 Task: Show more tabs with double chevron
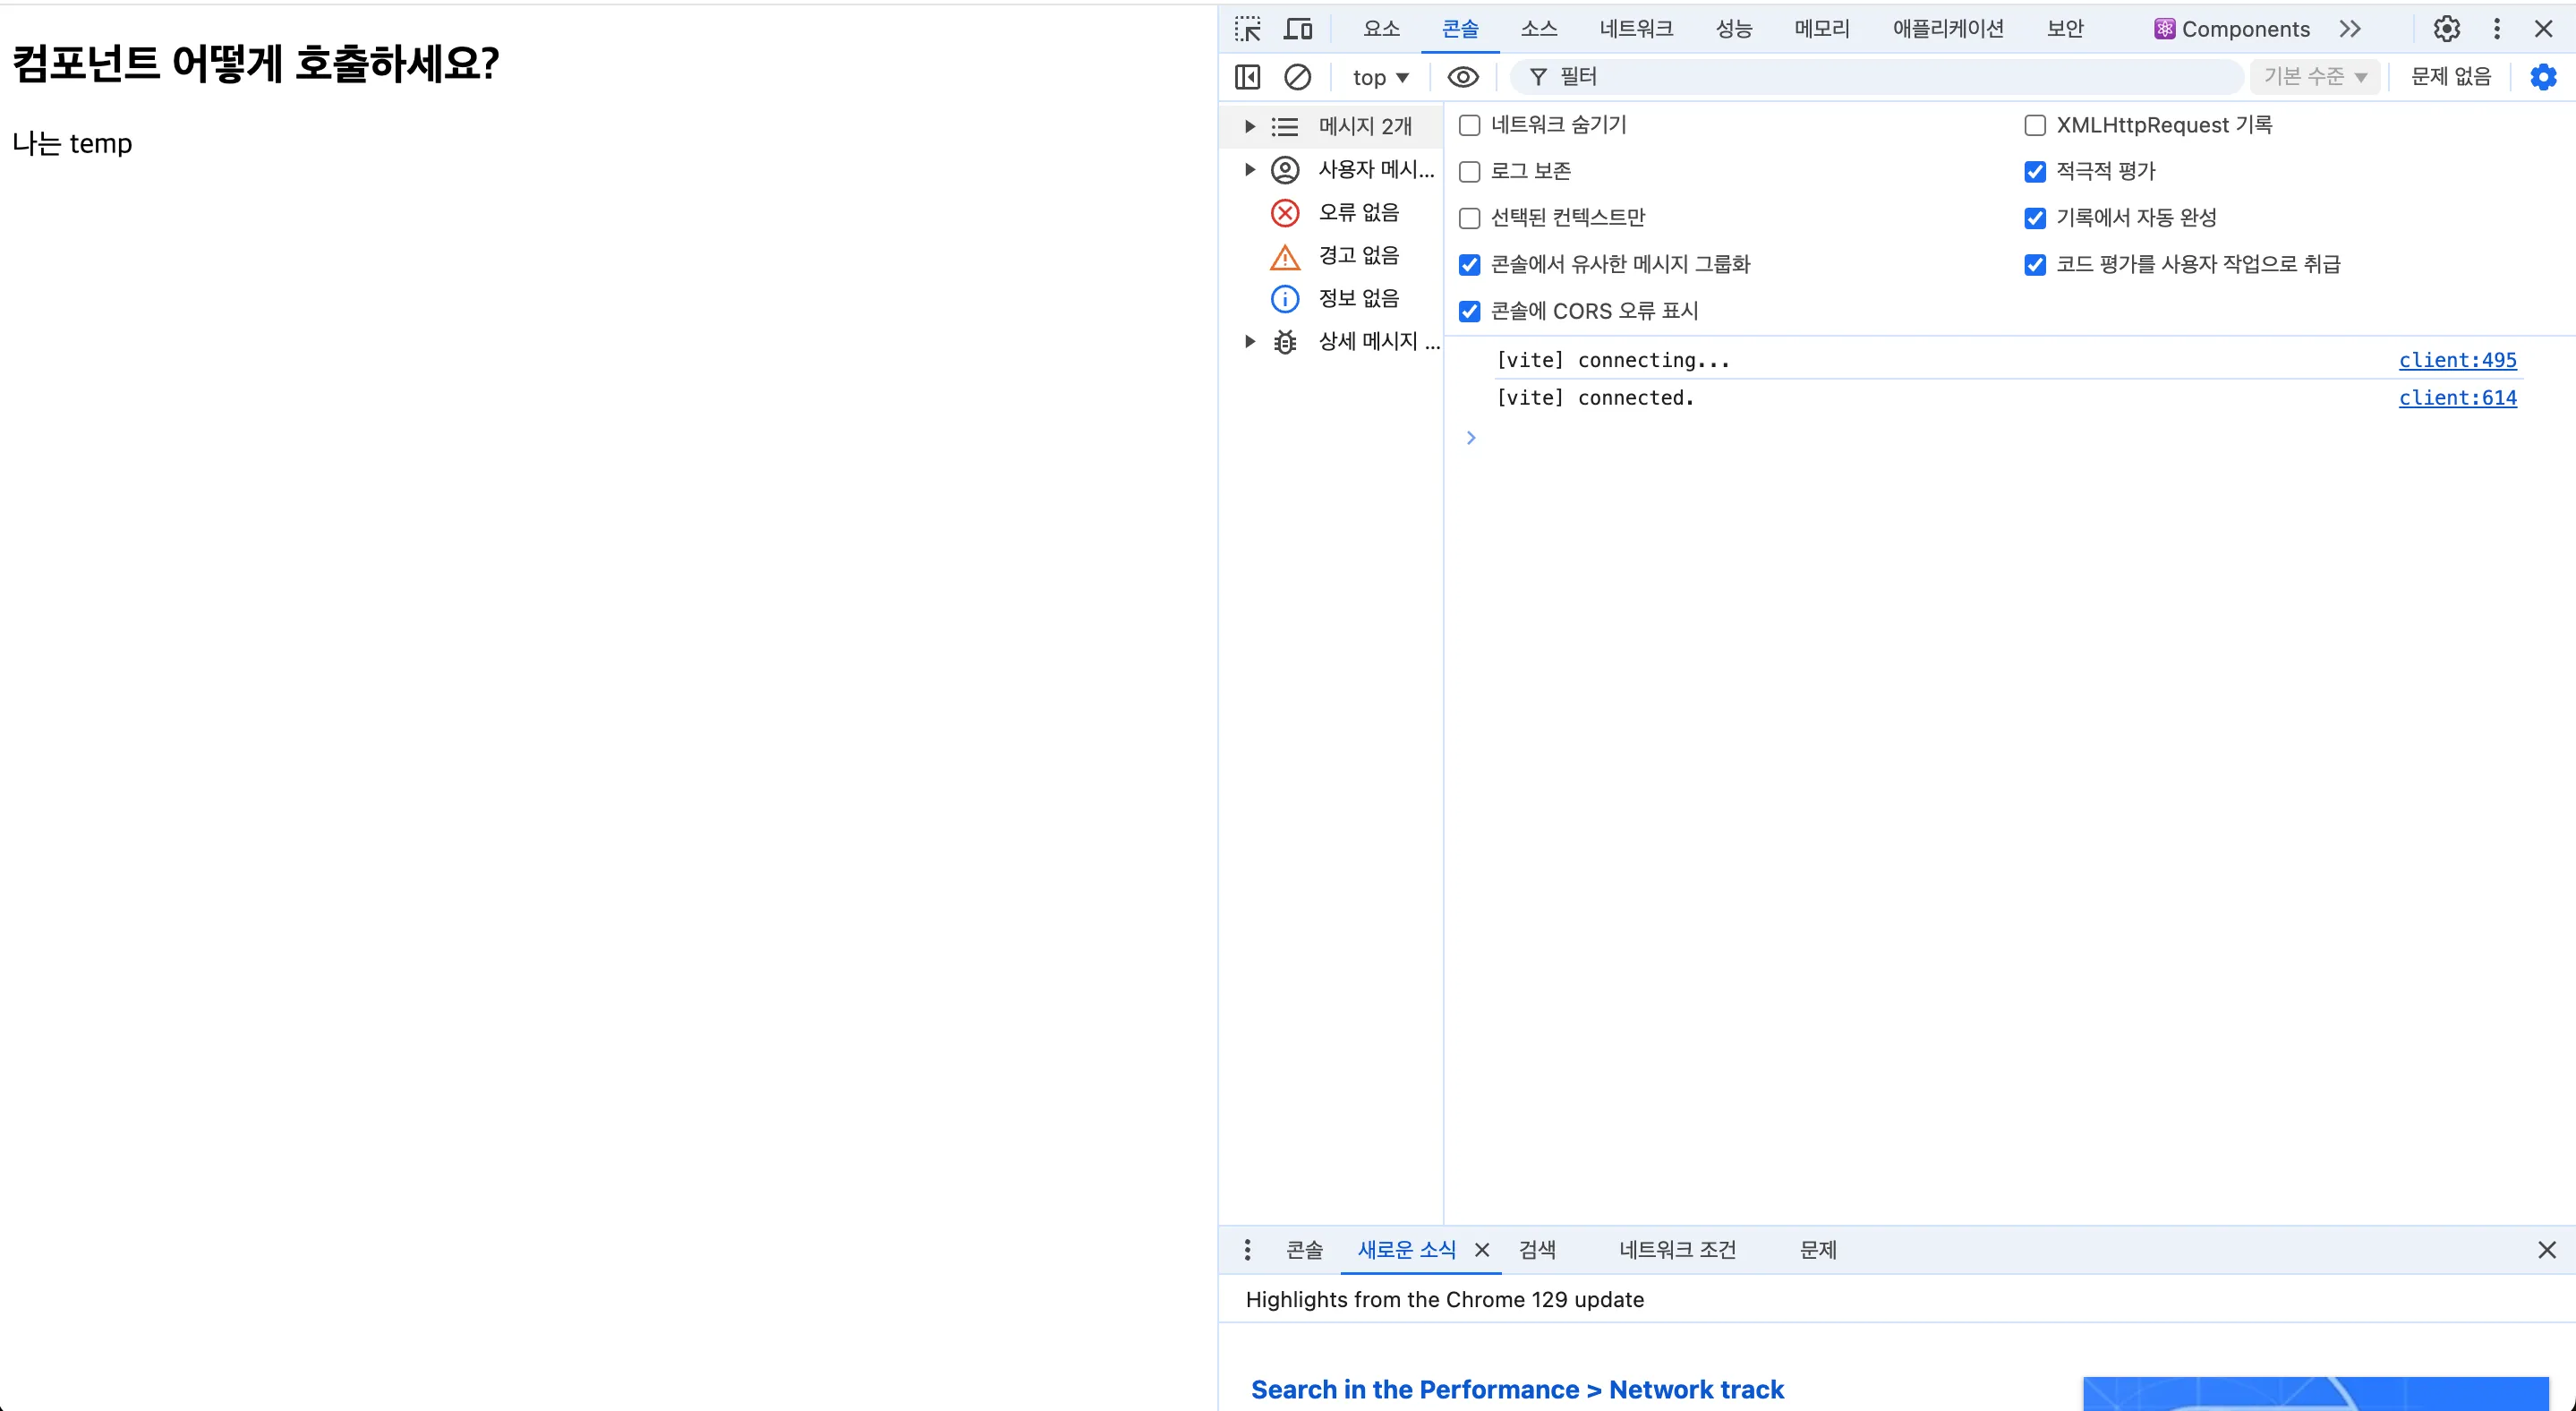2350,29
